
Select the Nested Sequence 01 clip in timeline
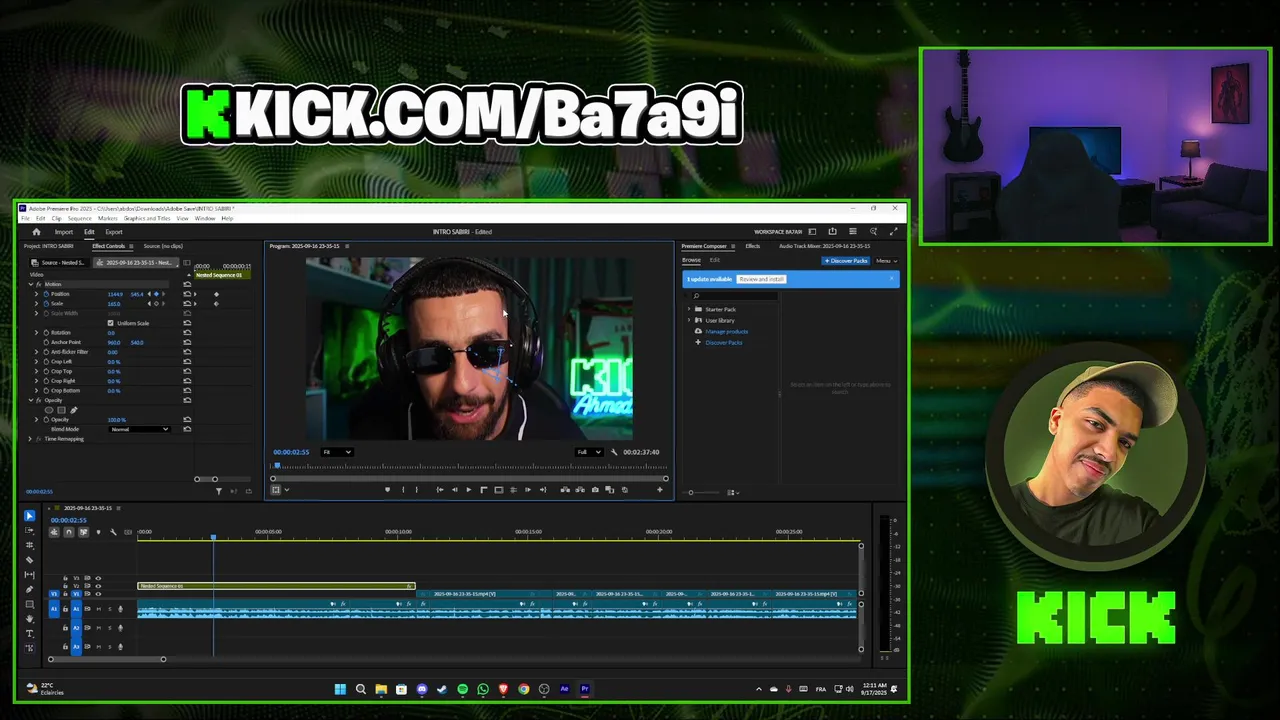tap(276, 586)
